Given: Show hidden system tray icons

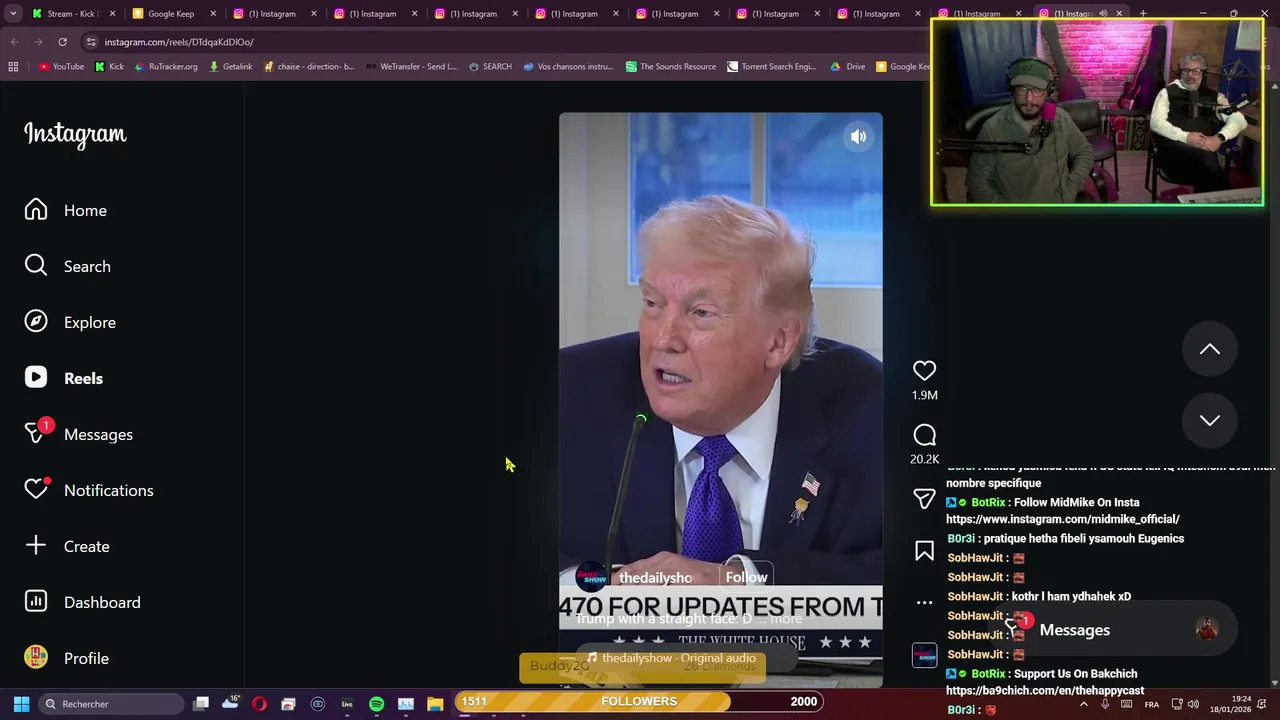Looking at the screenshot, I should [x=1084, y=704].
